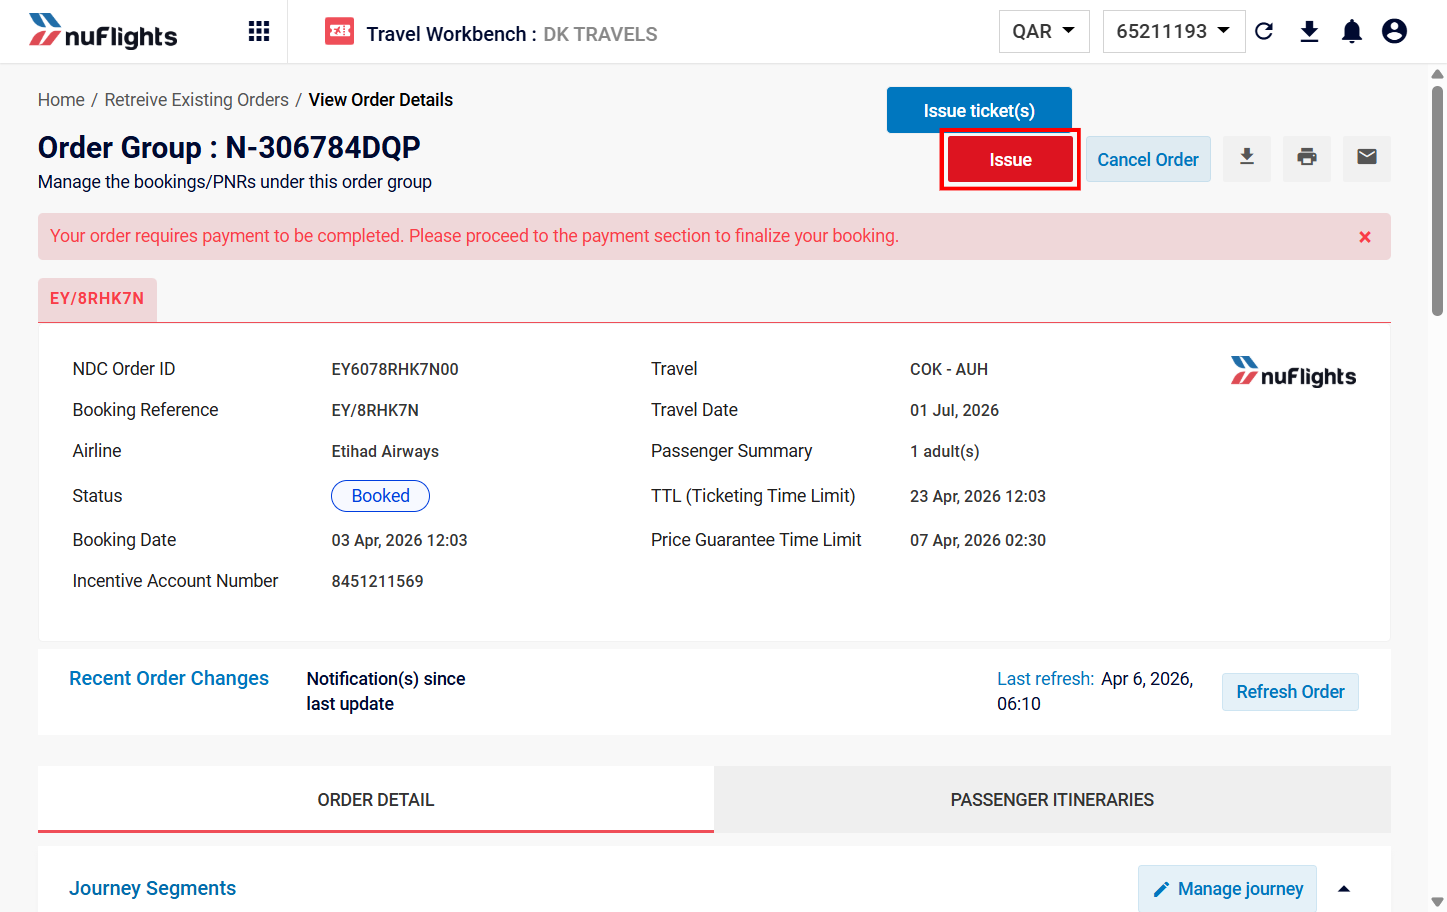Open the user account profile icon
1447x912 pixels.
point(1394,32)
